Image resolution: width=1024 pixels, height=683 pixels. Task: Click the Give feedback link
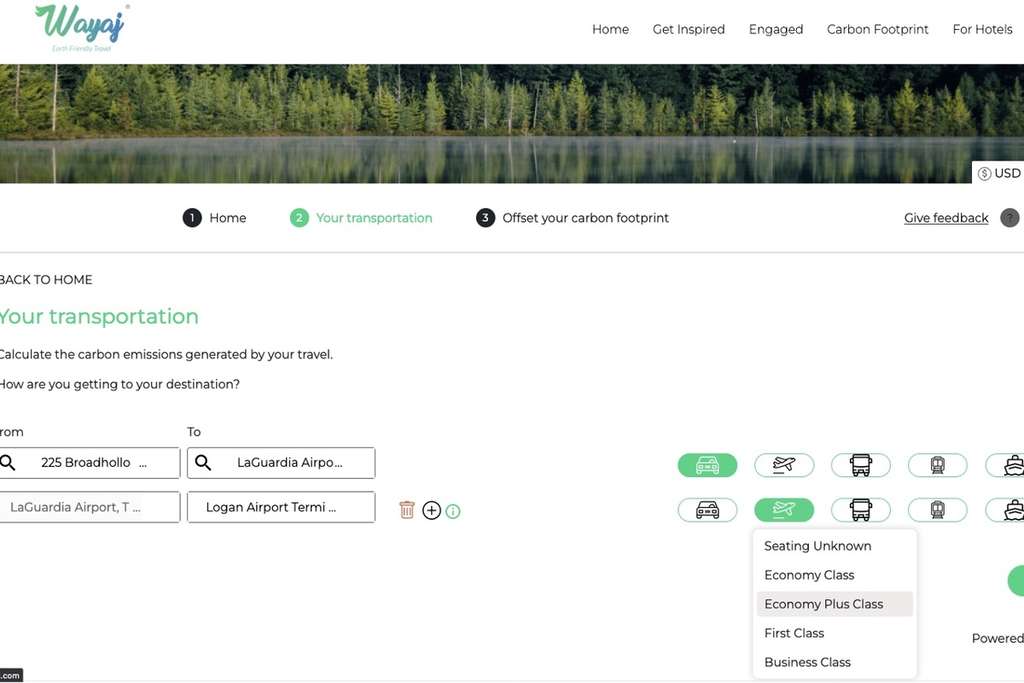point(945,217)
